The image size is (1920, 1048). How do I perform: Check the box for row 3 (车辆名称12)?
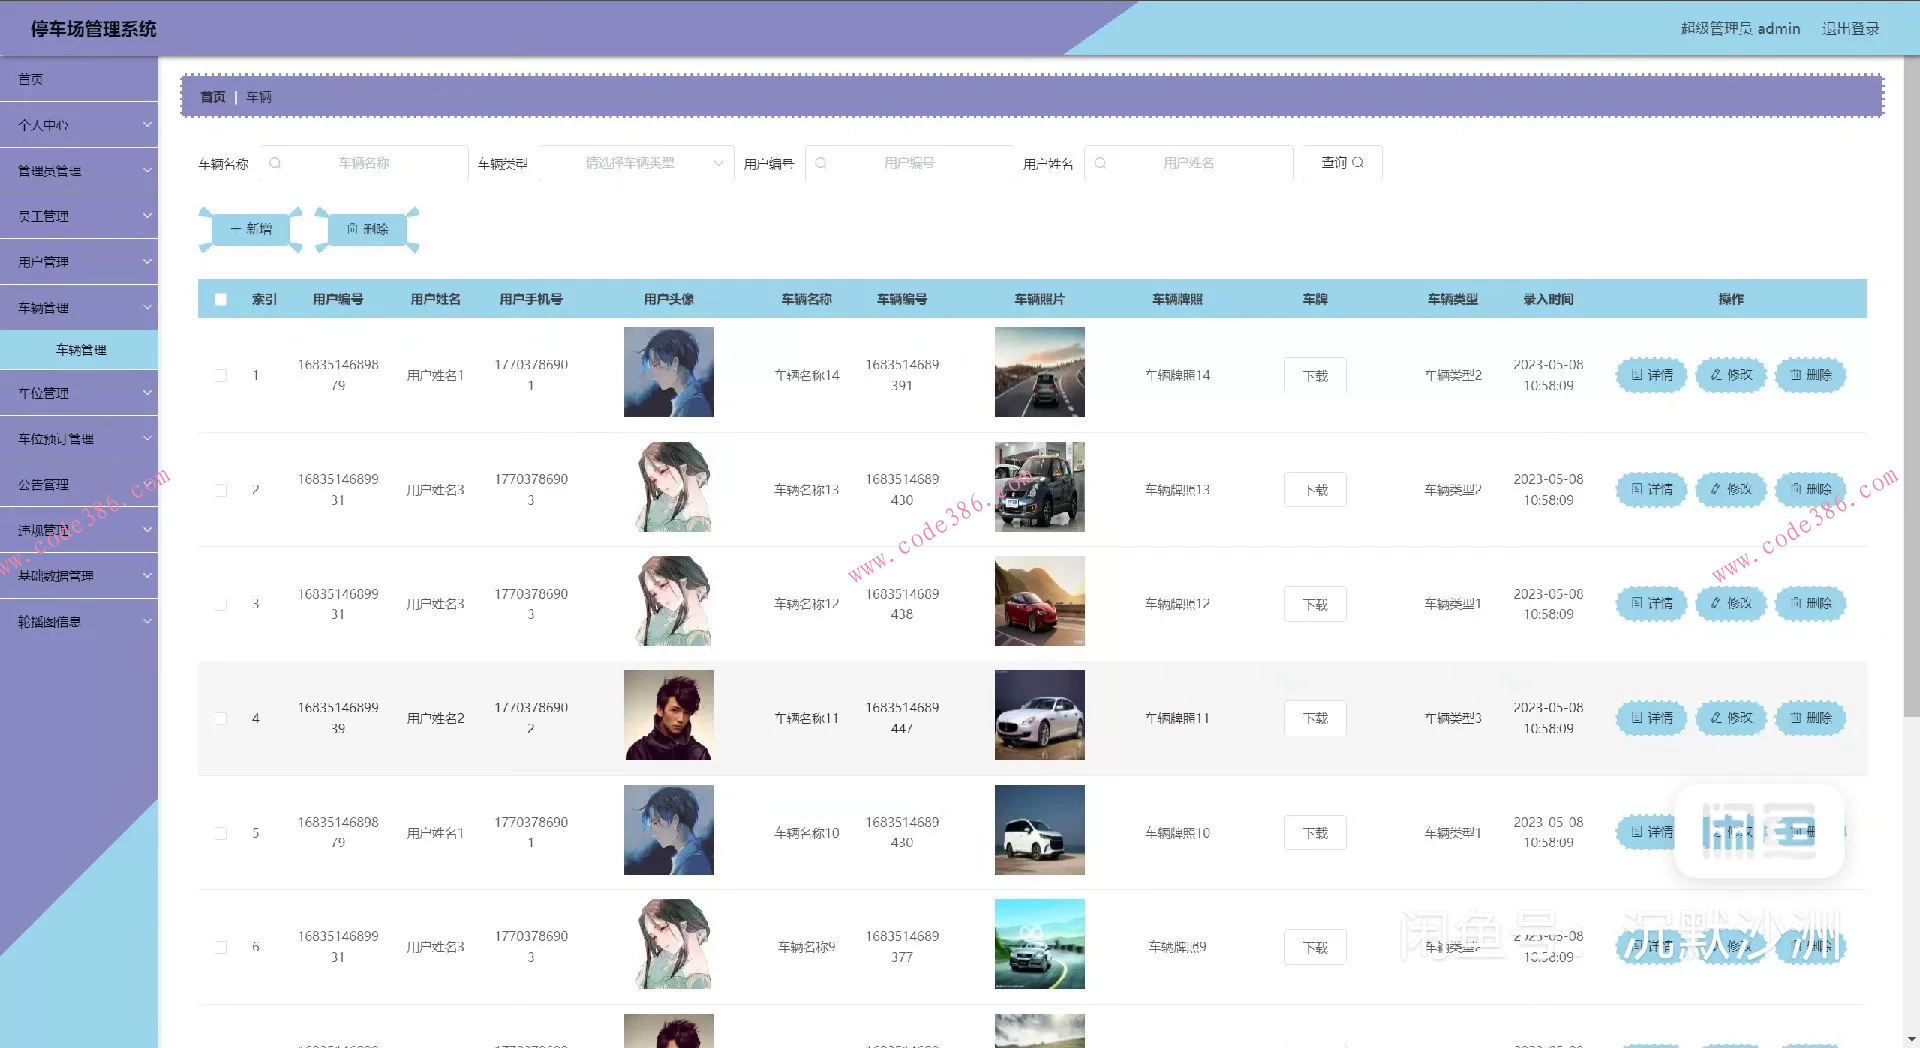tap(221, 604)
